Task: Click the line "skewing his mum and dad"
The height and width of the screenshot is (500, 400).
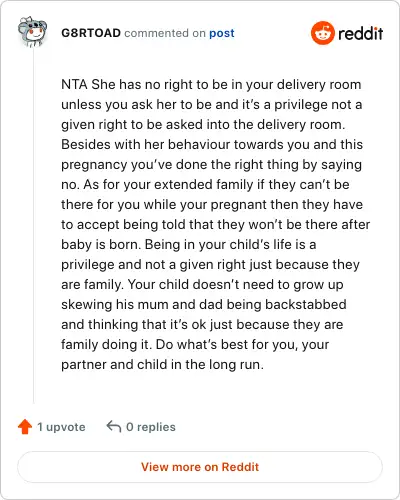Action: click(x=204, y=304)
